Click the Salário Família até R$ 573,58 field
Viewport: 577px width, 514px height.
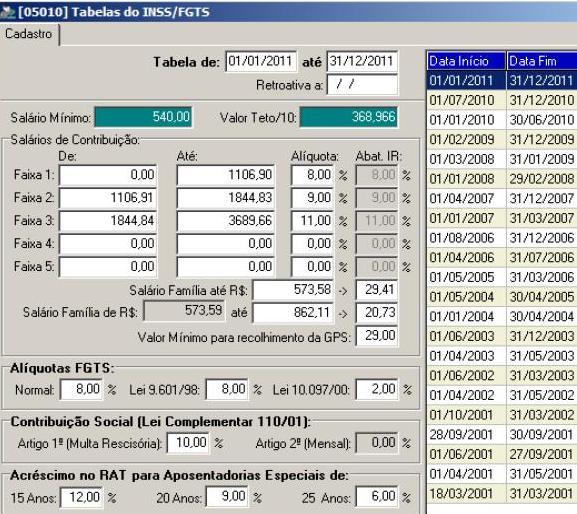tap(293, 290)
